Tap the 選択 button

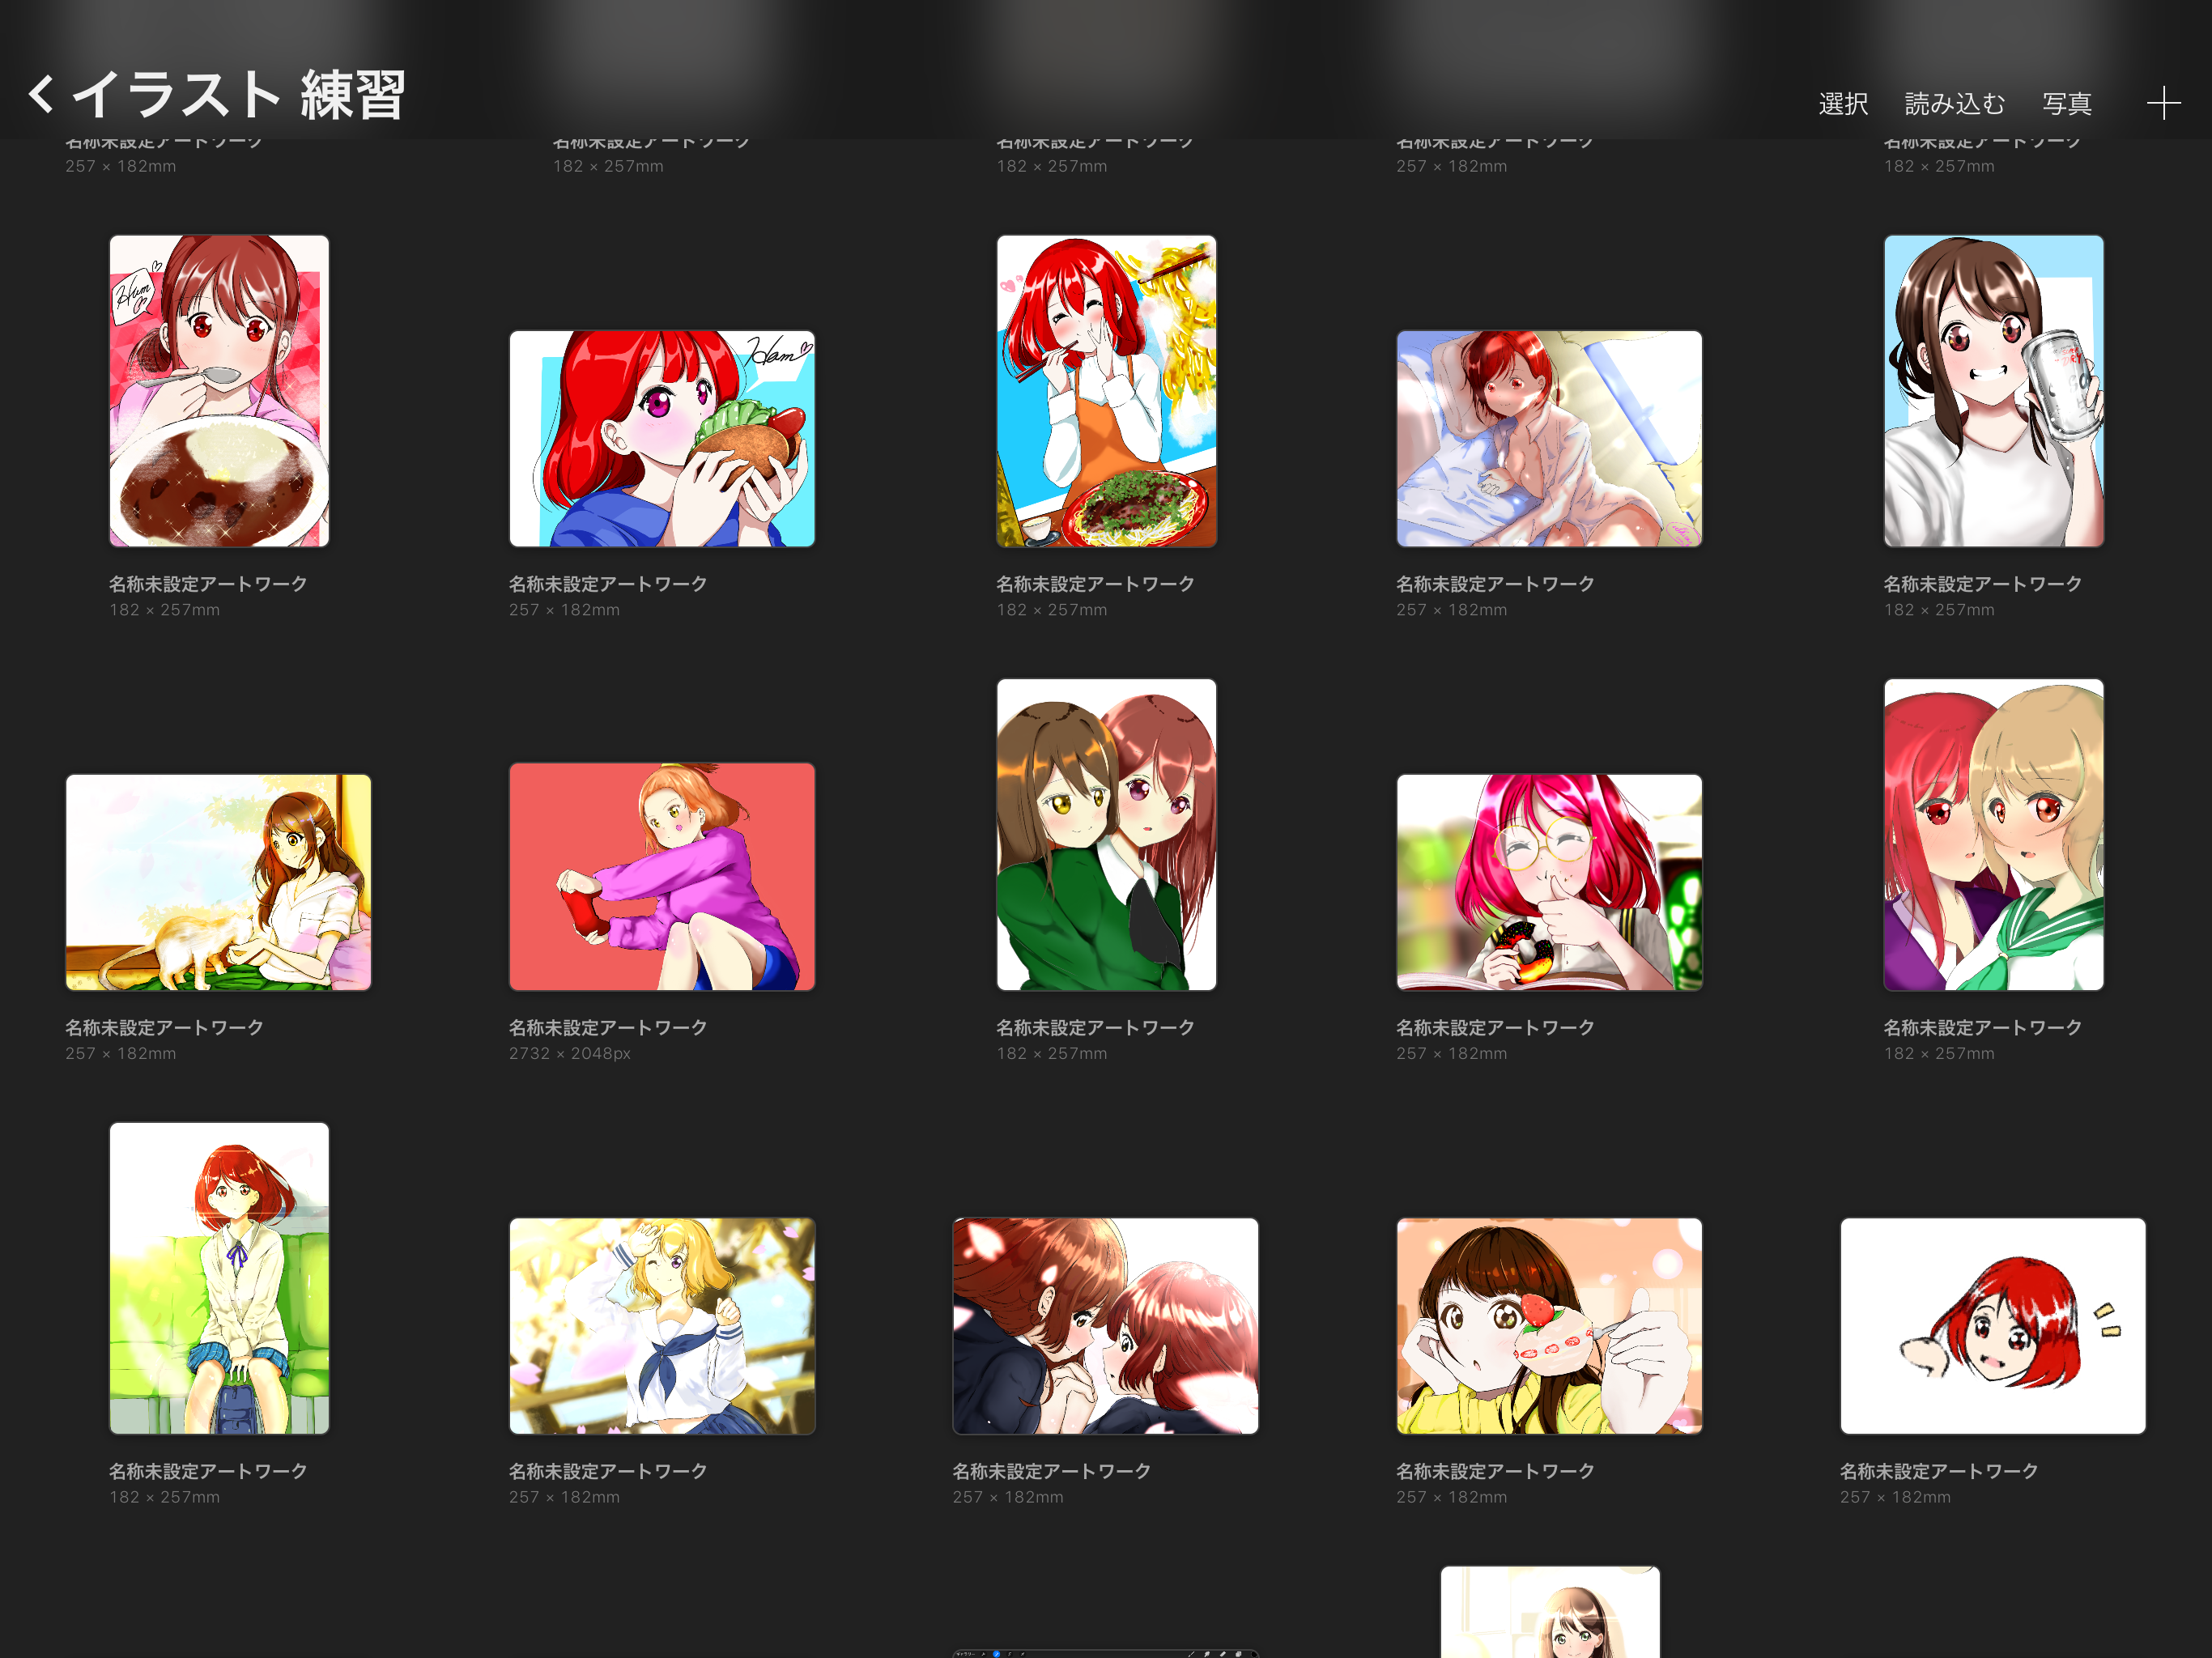click(1843, 104)
